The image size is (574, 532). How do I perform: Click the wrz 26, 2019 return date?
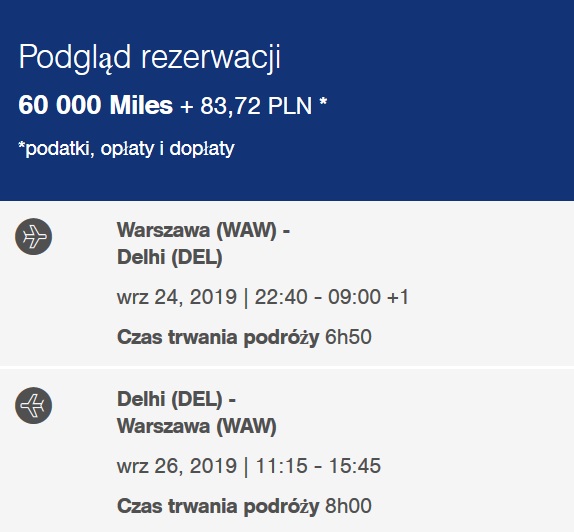pos(177,466)
